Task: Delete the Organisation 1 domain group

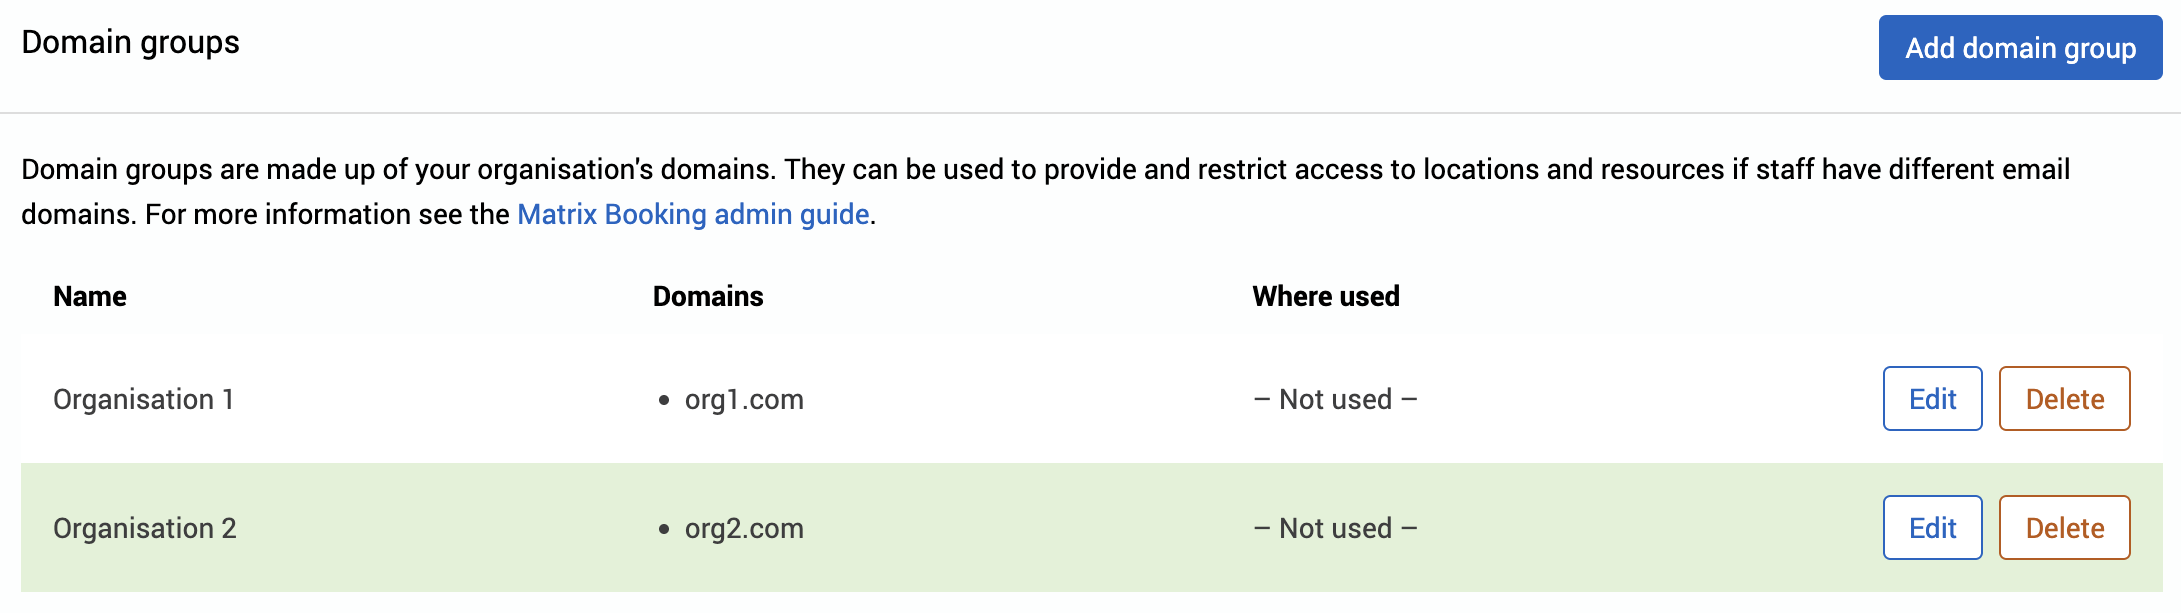Action: point(2064,398)
